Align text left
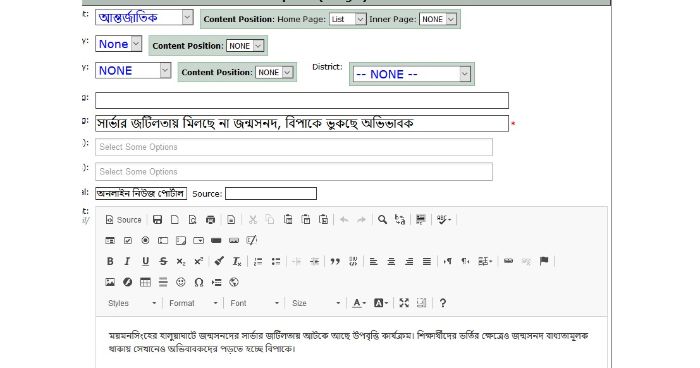 coord(374,262)
